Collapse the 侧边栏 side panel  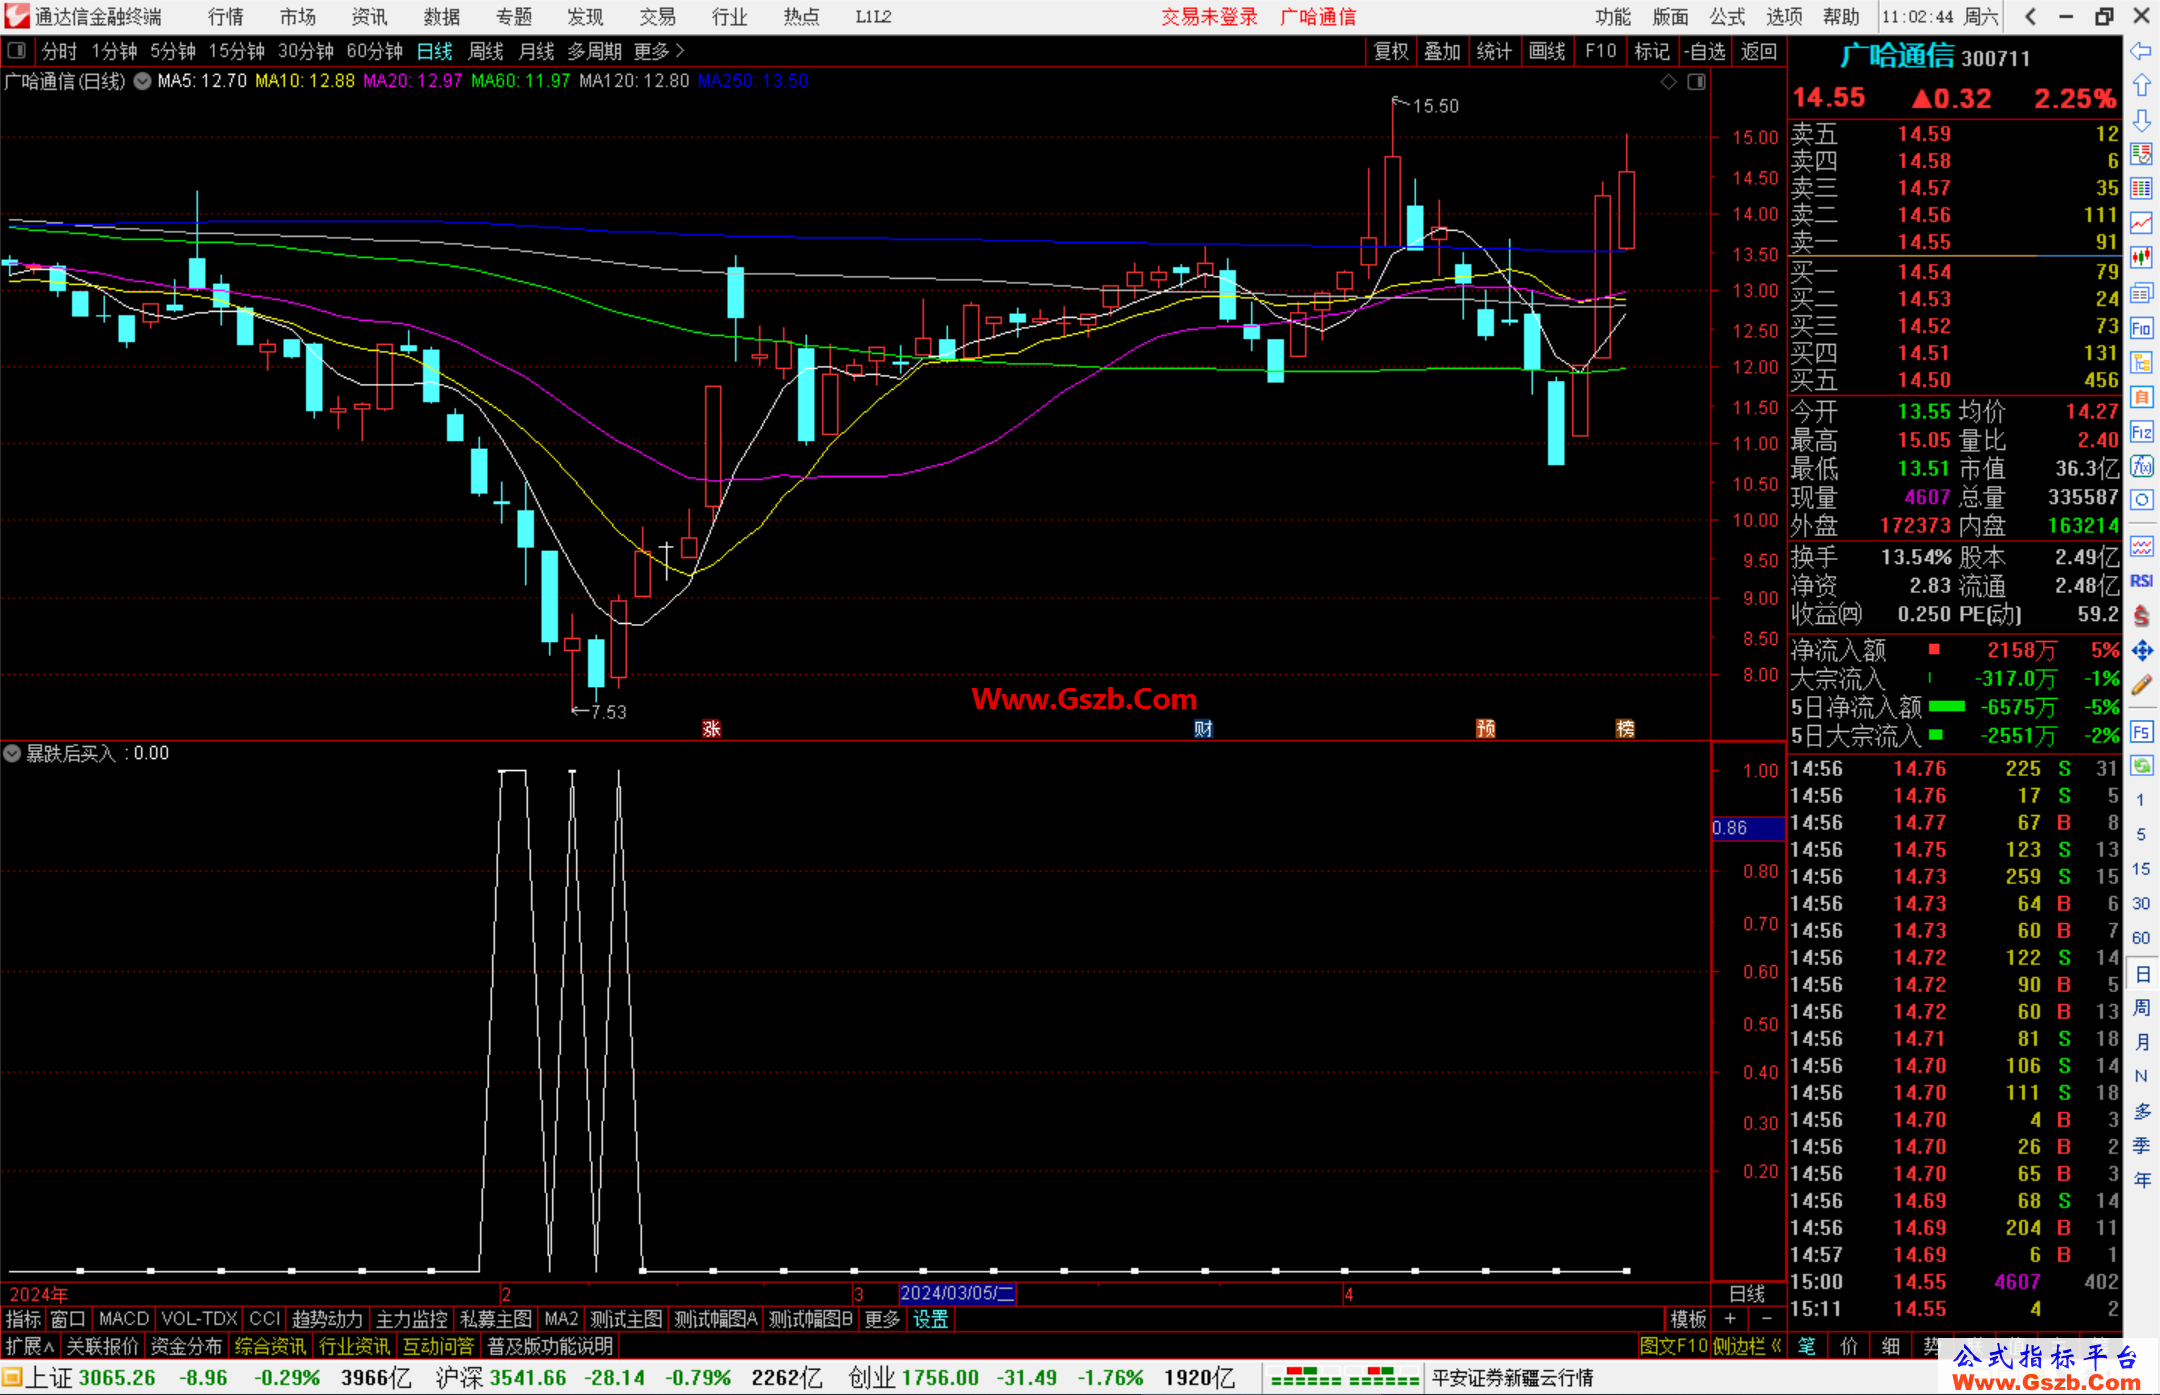click(x=1747, y=1346)
